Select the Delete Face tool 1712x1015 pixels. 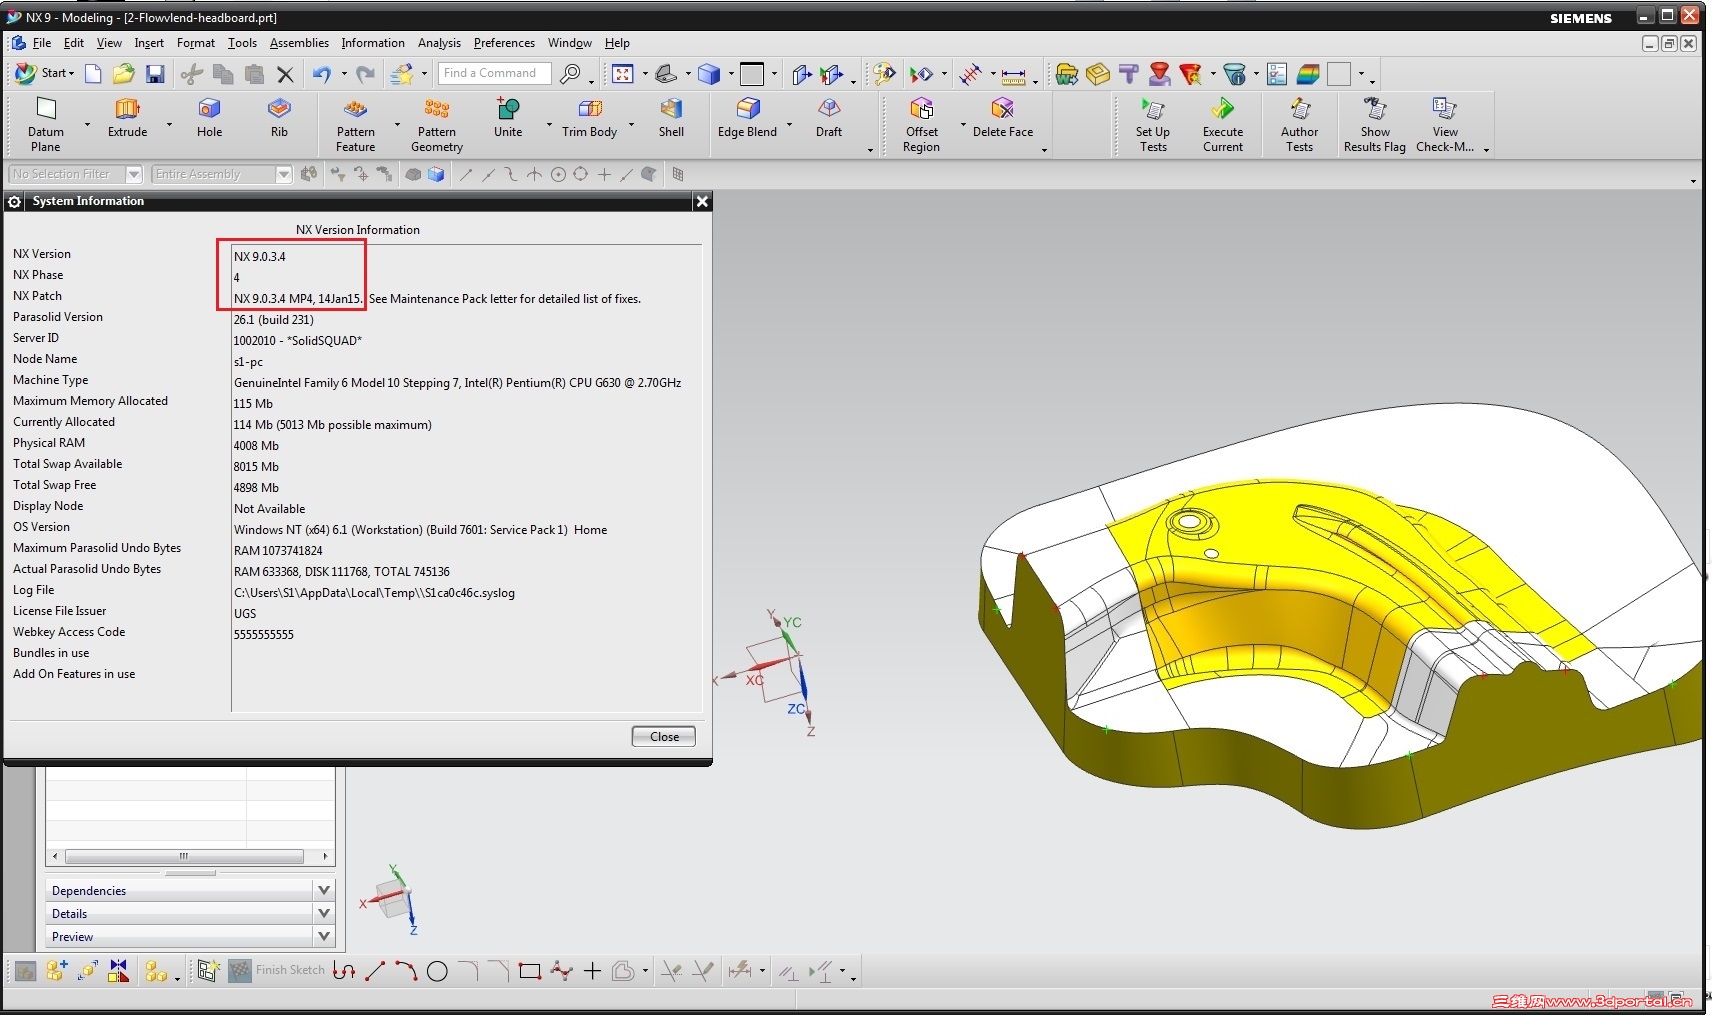tap(1001, 120)
